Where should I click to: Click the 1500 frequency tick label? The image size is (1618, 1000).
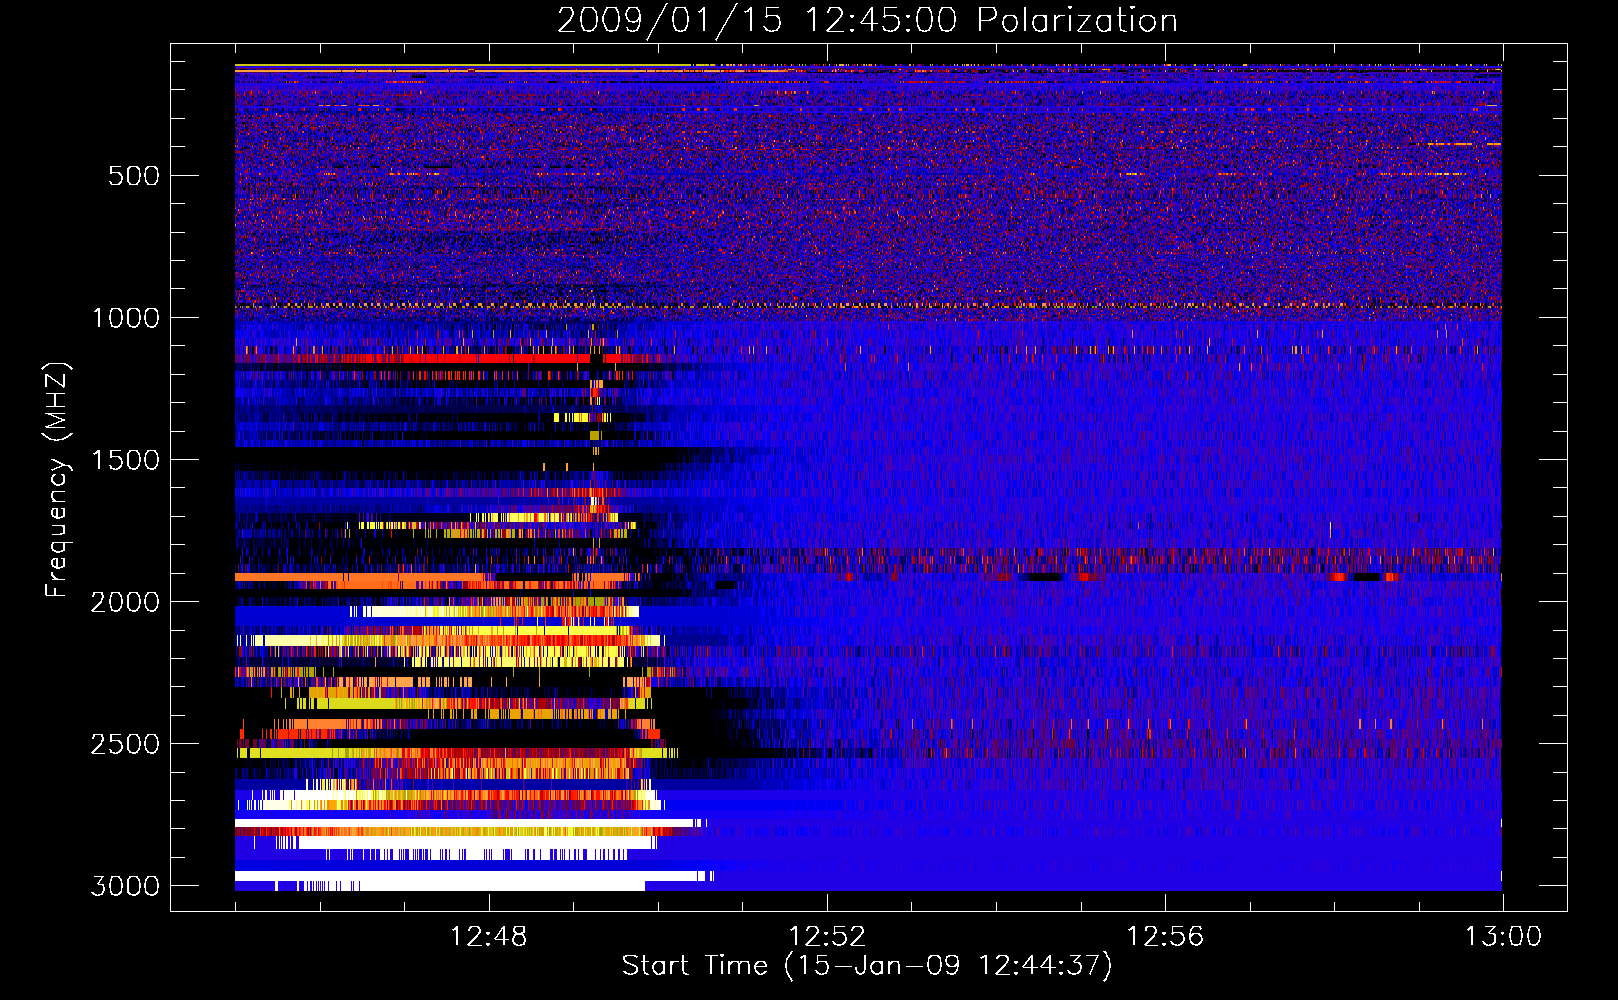(125, 460)
